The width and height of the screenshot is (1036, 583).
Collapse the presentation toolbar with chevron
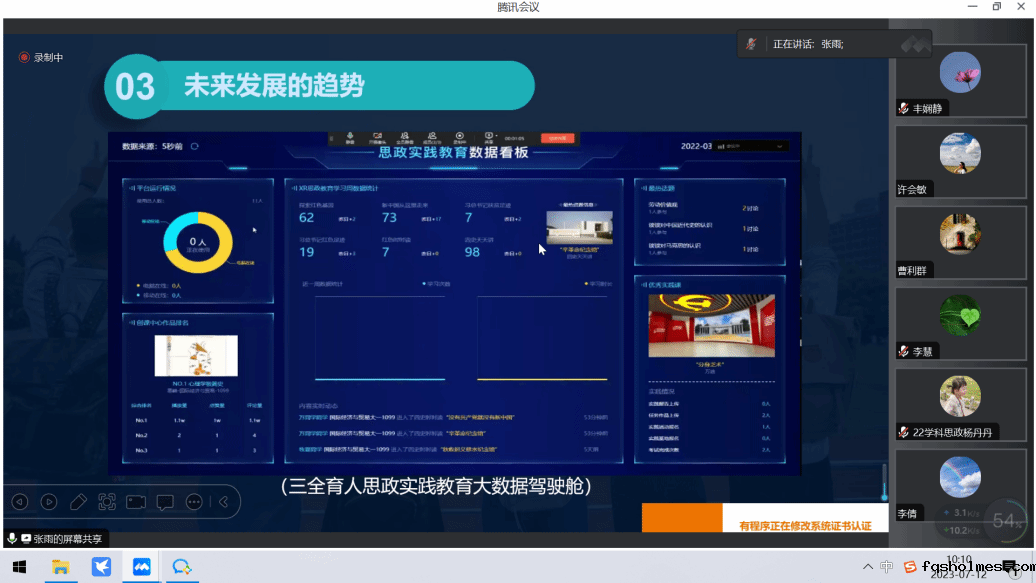coord(224,501)
